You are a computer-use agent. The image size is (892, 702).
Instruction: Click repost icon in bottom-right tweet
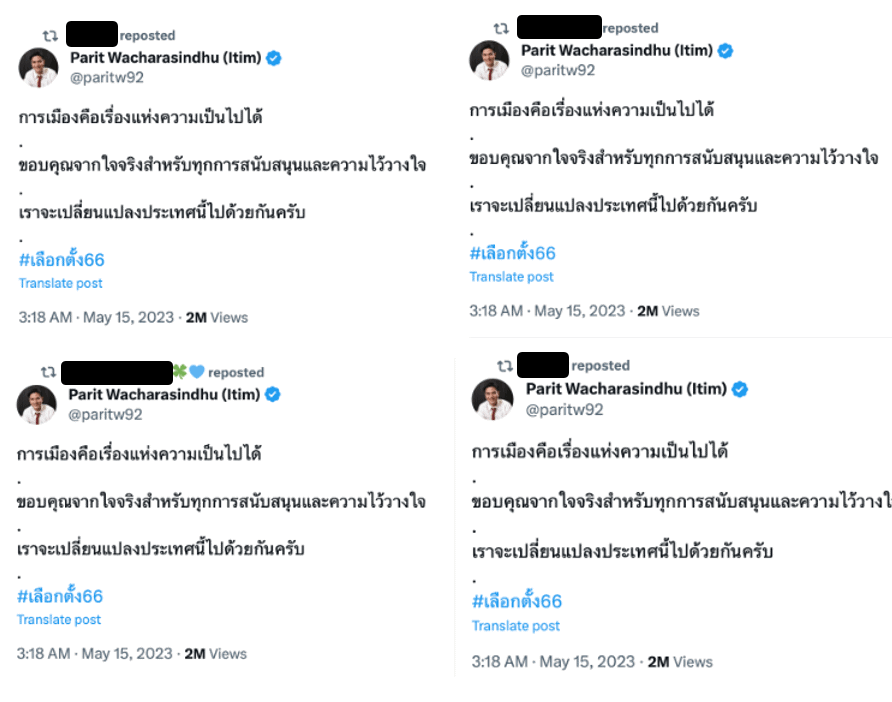505,365
